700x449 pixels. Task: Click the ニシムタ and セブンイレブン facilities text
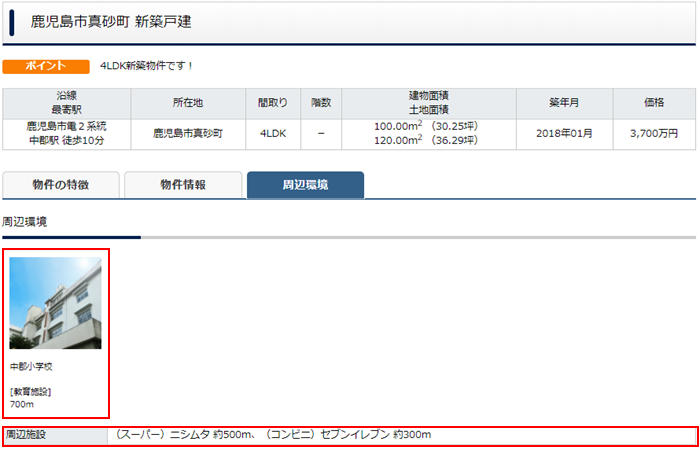click(x=273, y=436)
